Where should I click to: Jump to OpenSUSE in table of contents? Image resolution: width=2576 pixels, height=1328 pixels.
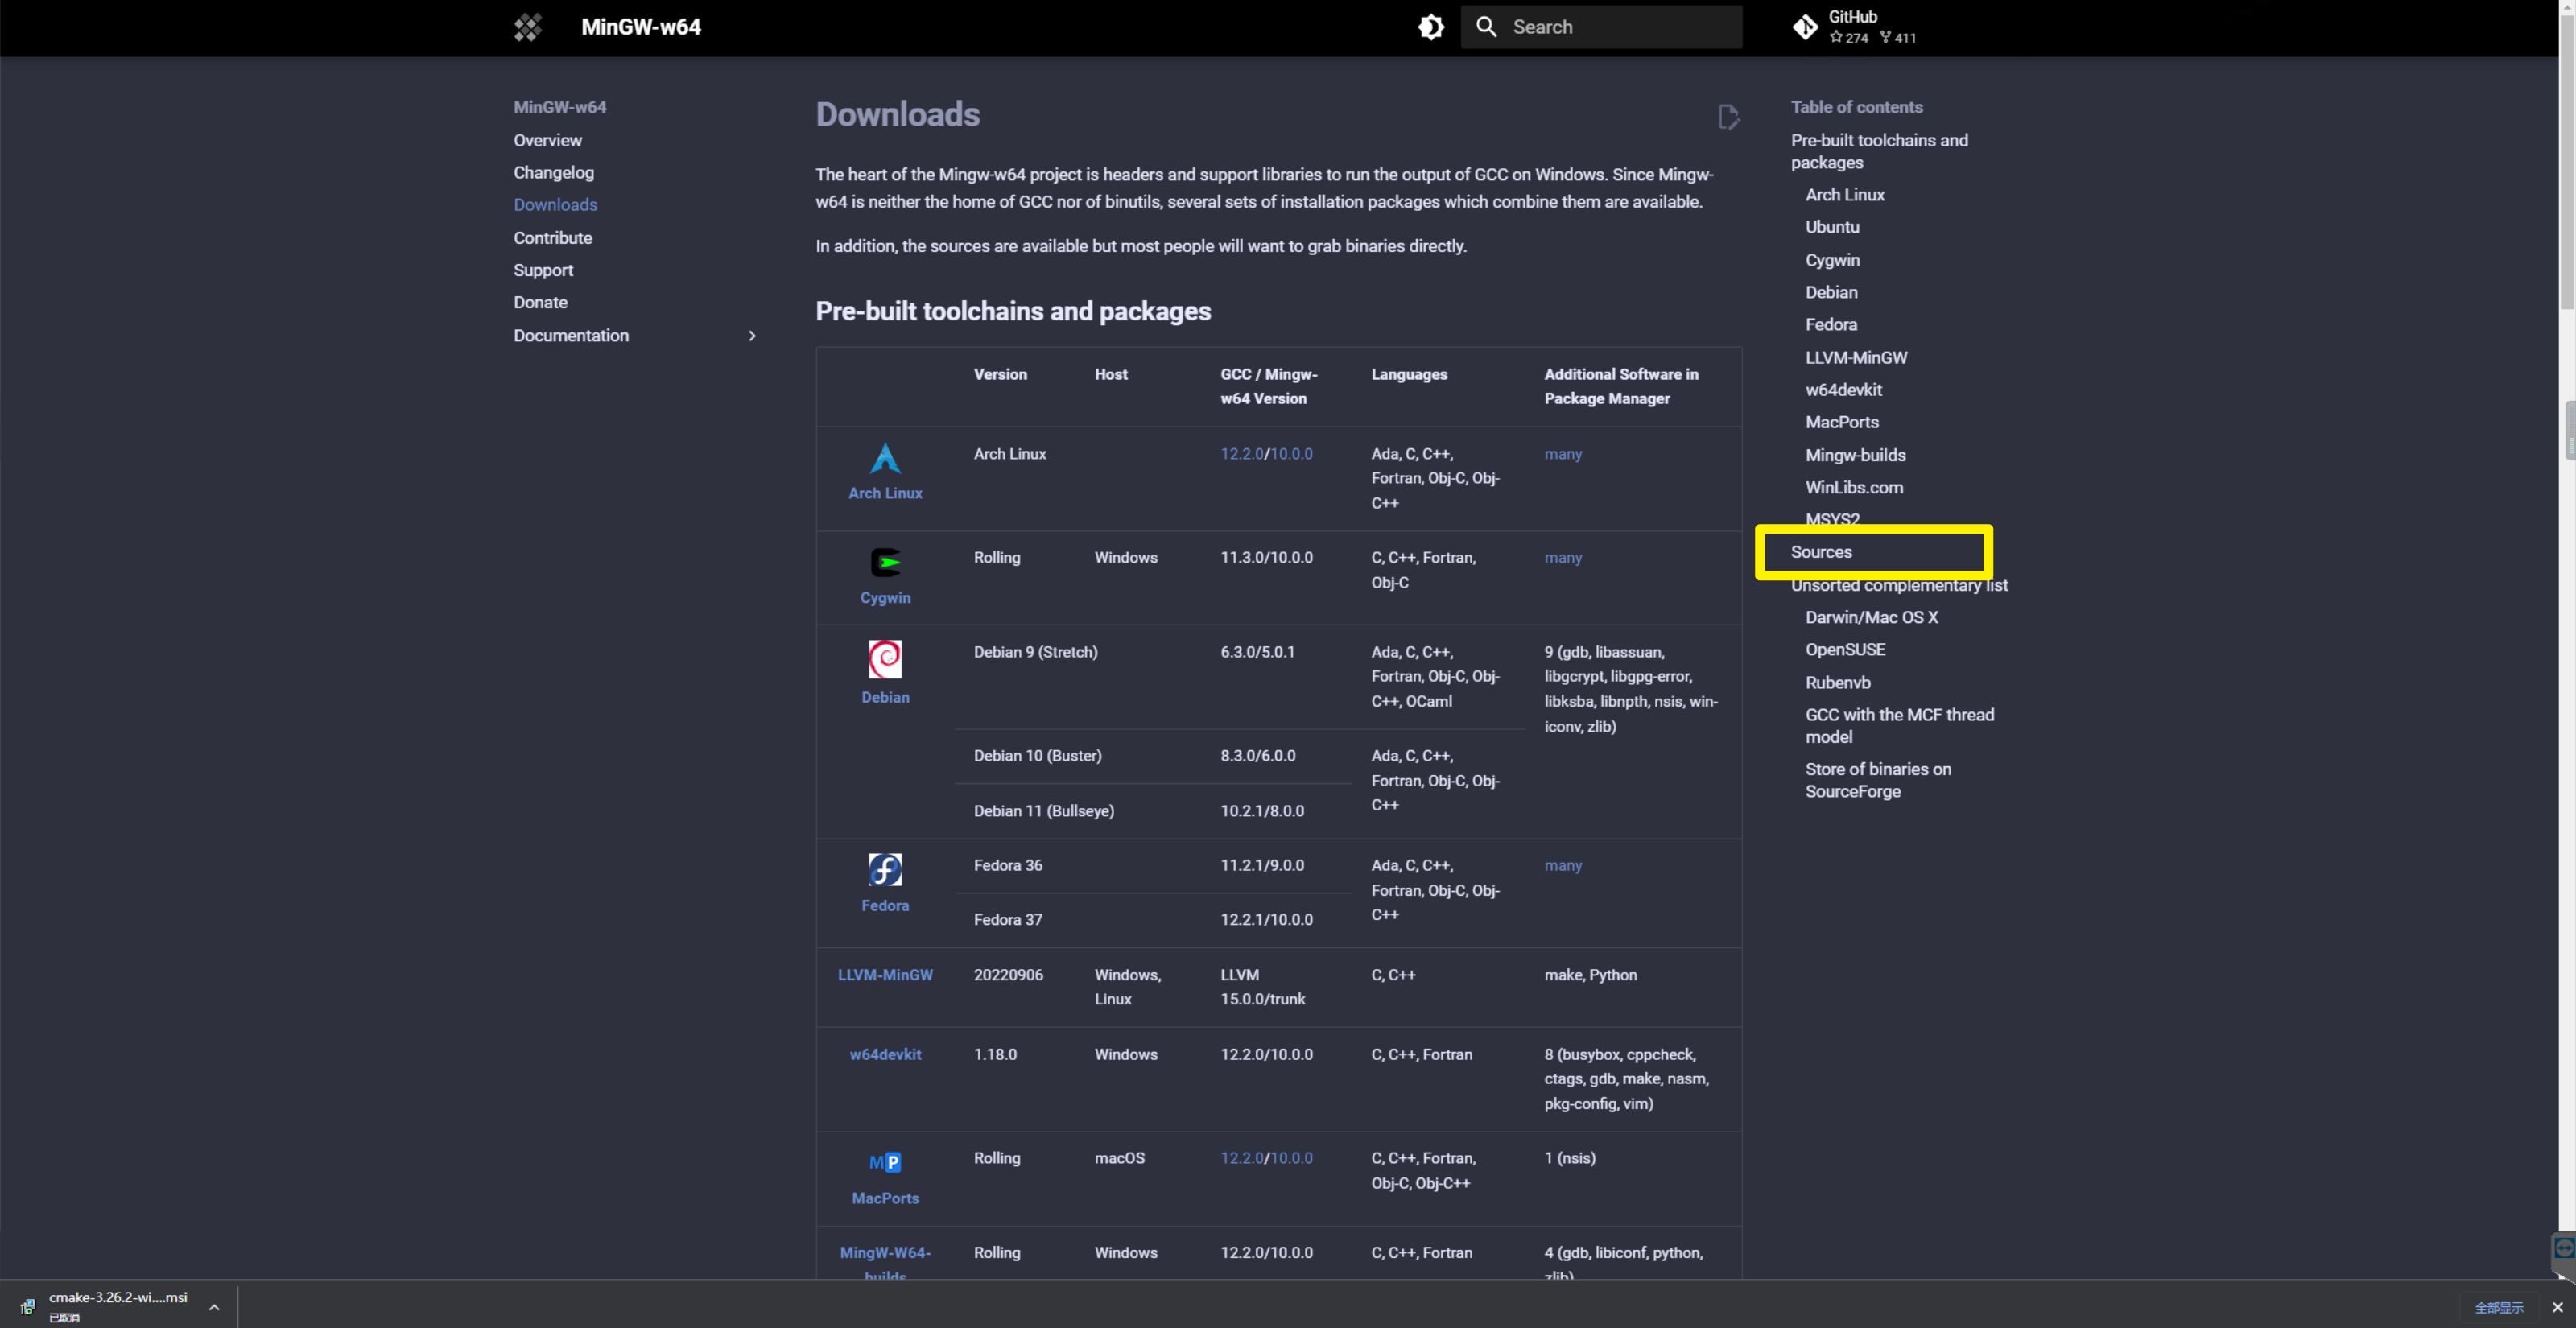(x=1845, y=649)
